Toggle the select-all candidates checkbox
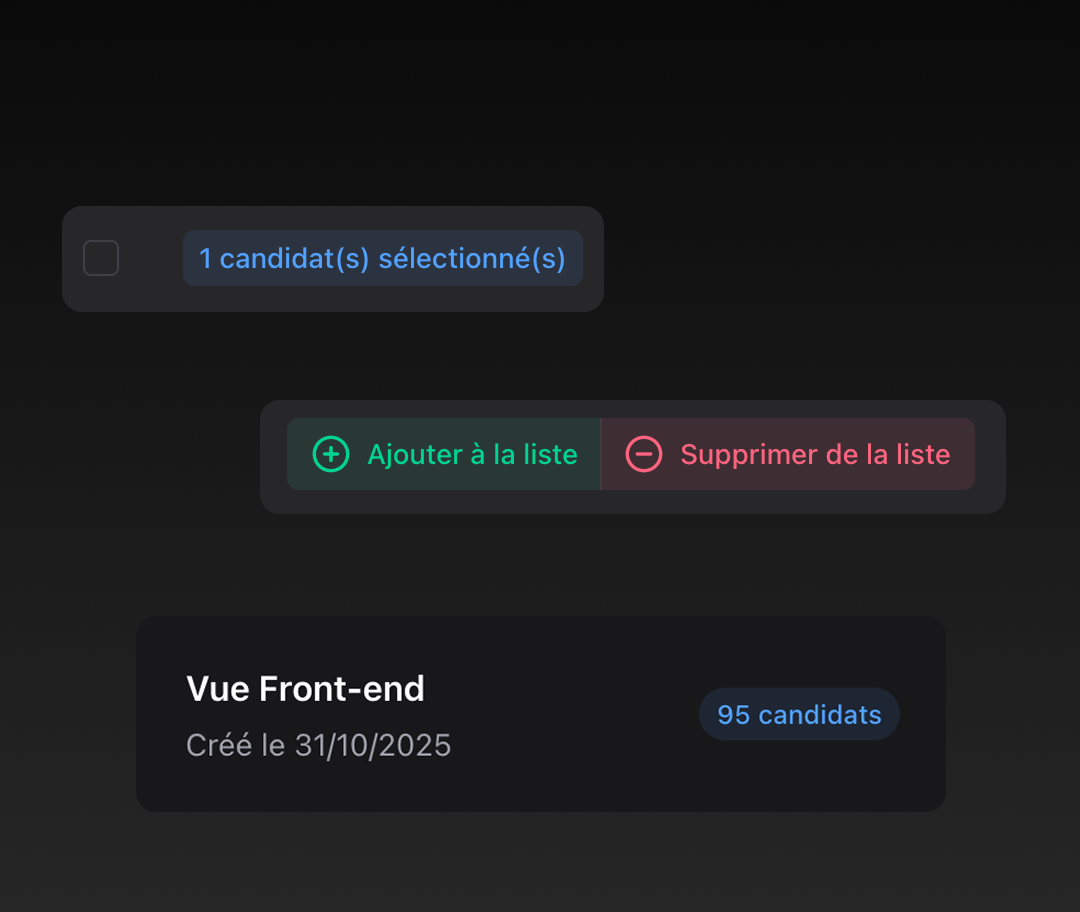Image resolution: width=1080 pixels, height=912 pixels. [101, 258]
